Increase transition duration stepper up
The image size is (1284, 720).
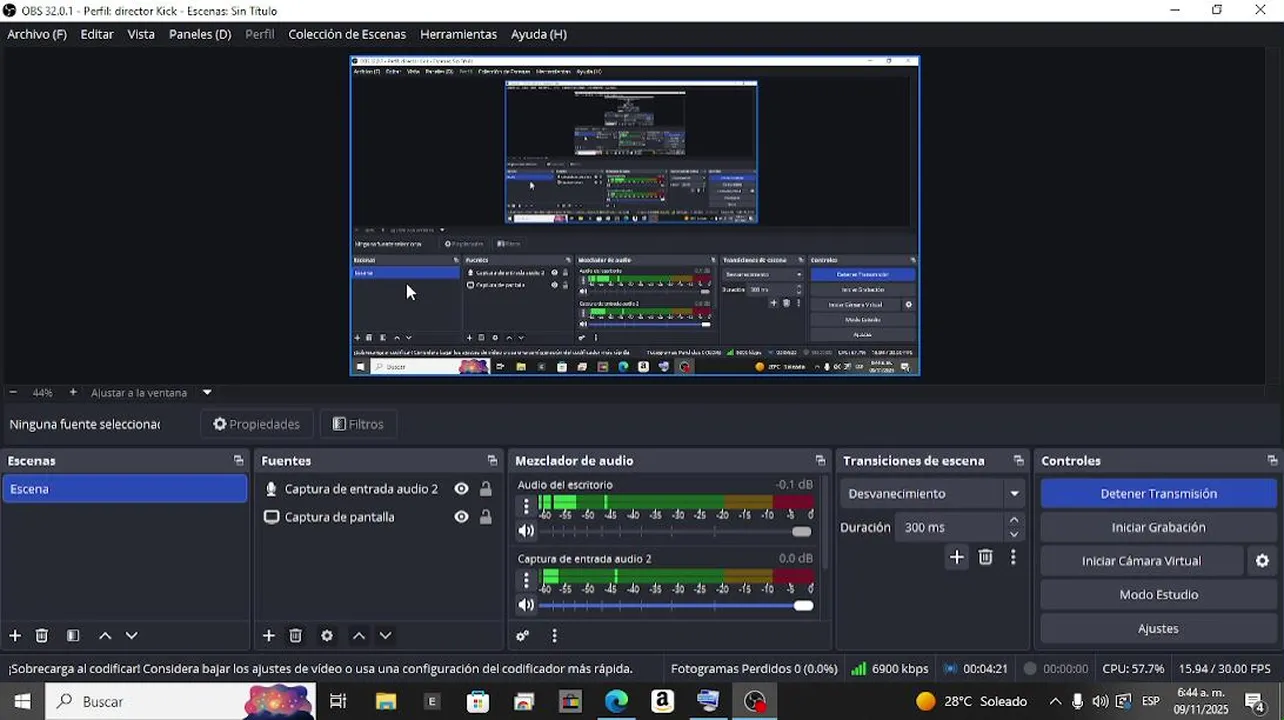click(1014, 520)
